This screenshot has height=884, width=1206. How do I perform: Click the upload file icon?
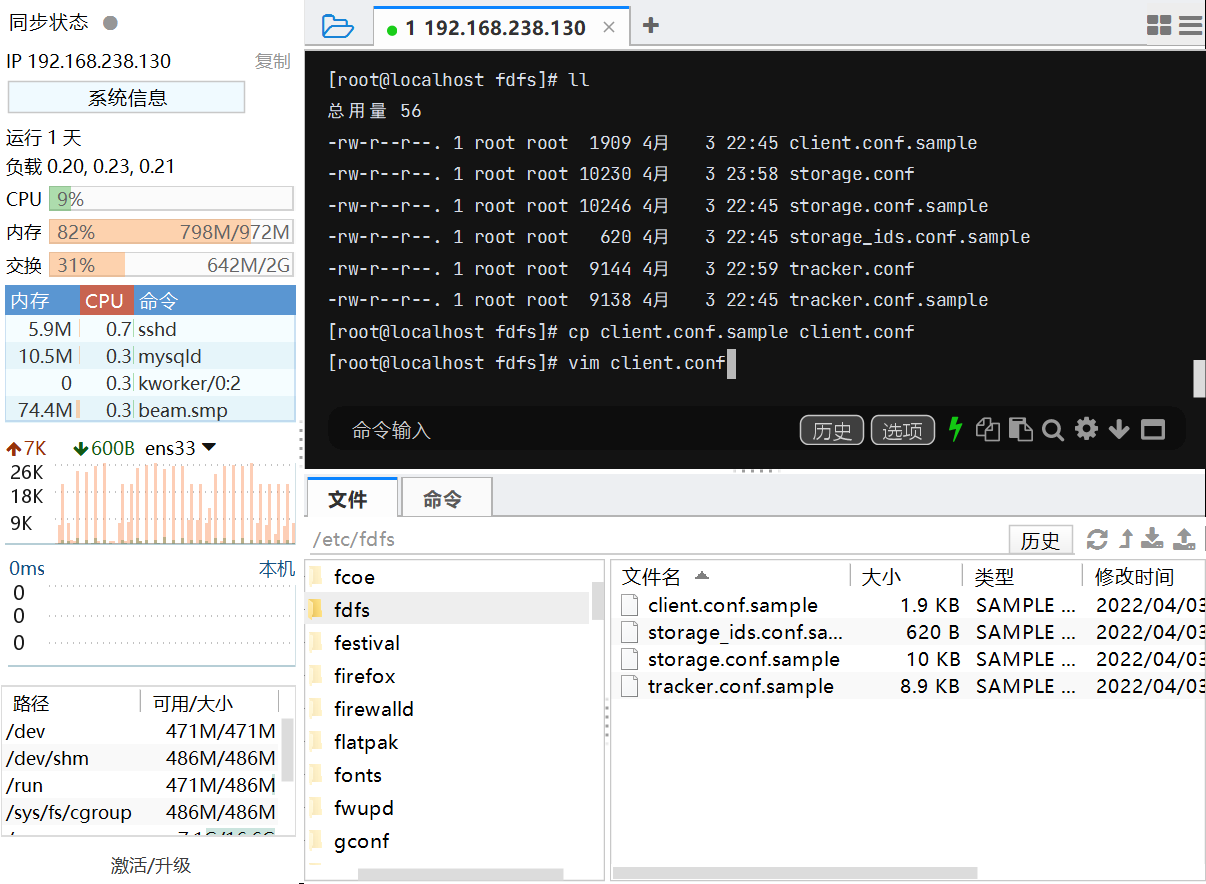coord(1184,539)
